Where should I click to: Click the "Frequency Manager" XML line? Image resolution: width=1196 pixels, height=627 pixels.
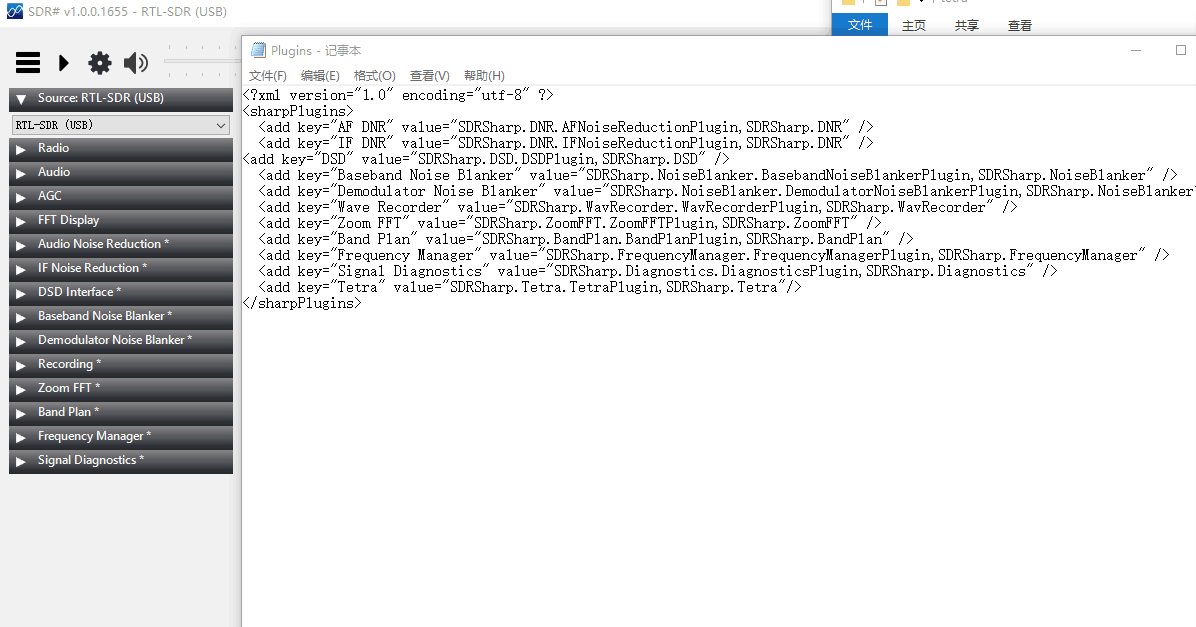coord(714,256)
